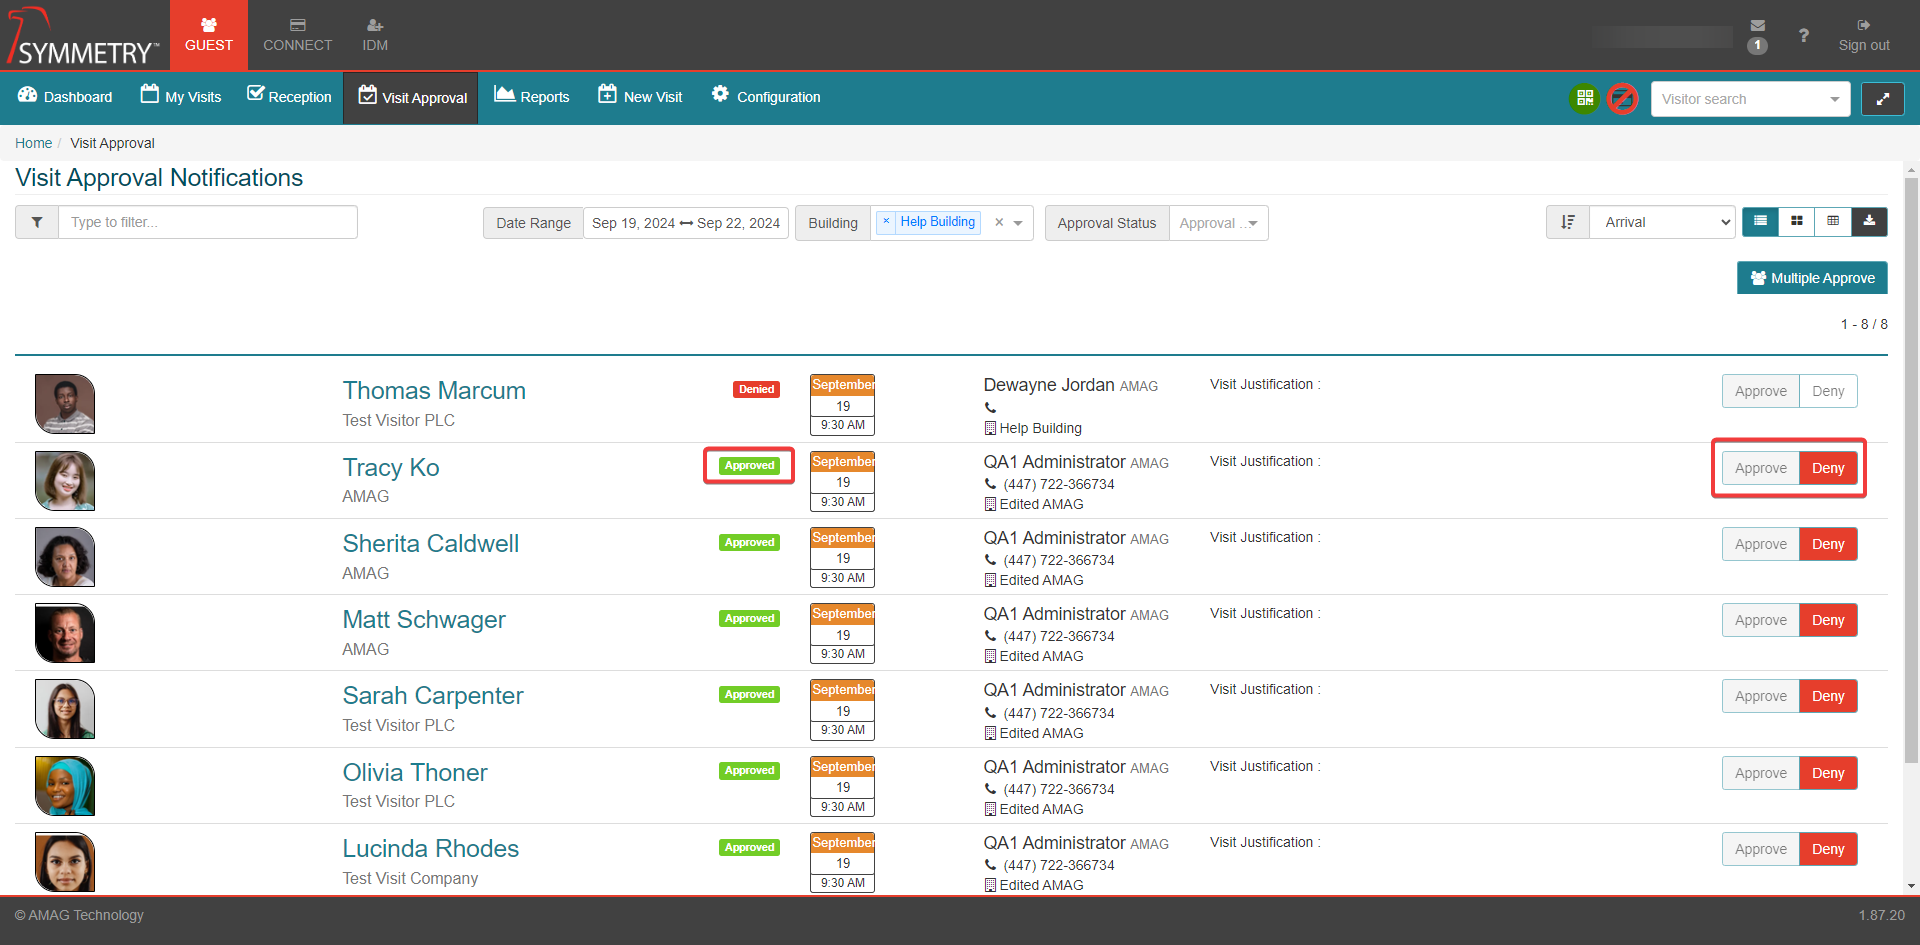Switch to table view layout
Screen dimensions: 1920x945
(1833, 222)
